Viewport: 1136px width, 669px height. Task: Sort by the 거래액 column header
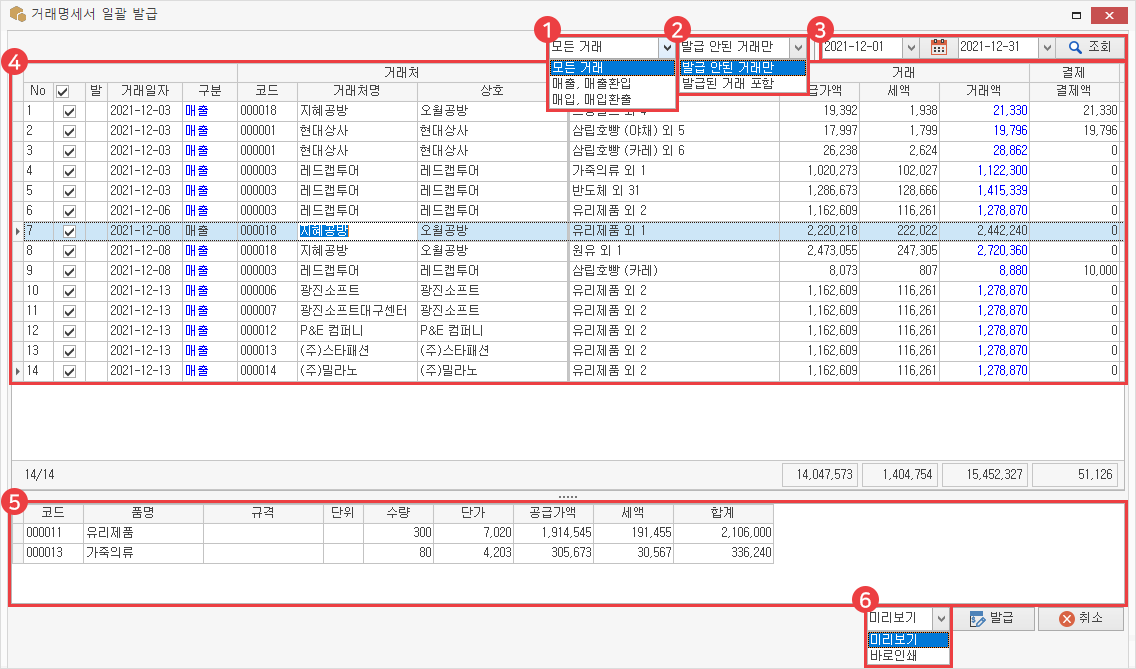[x=984, y=91]
